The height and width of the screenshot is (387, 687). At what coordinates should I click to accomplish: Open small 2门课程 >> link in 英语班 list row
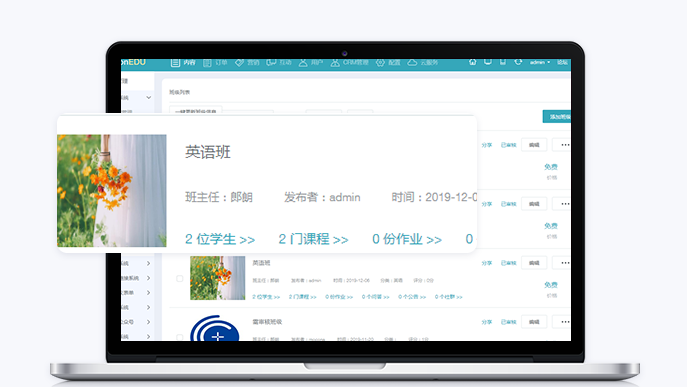click(302, 297)
